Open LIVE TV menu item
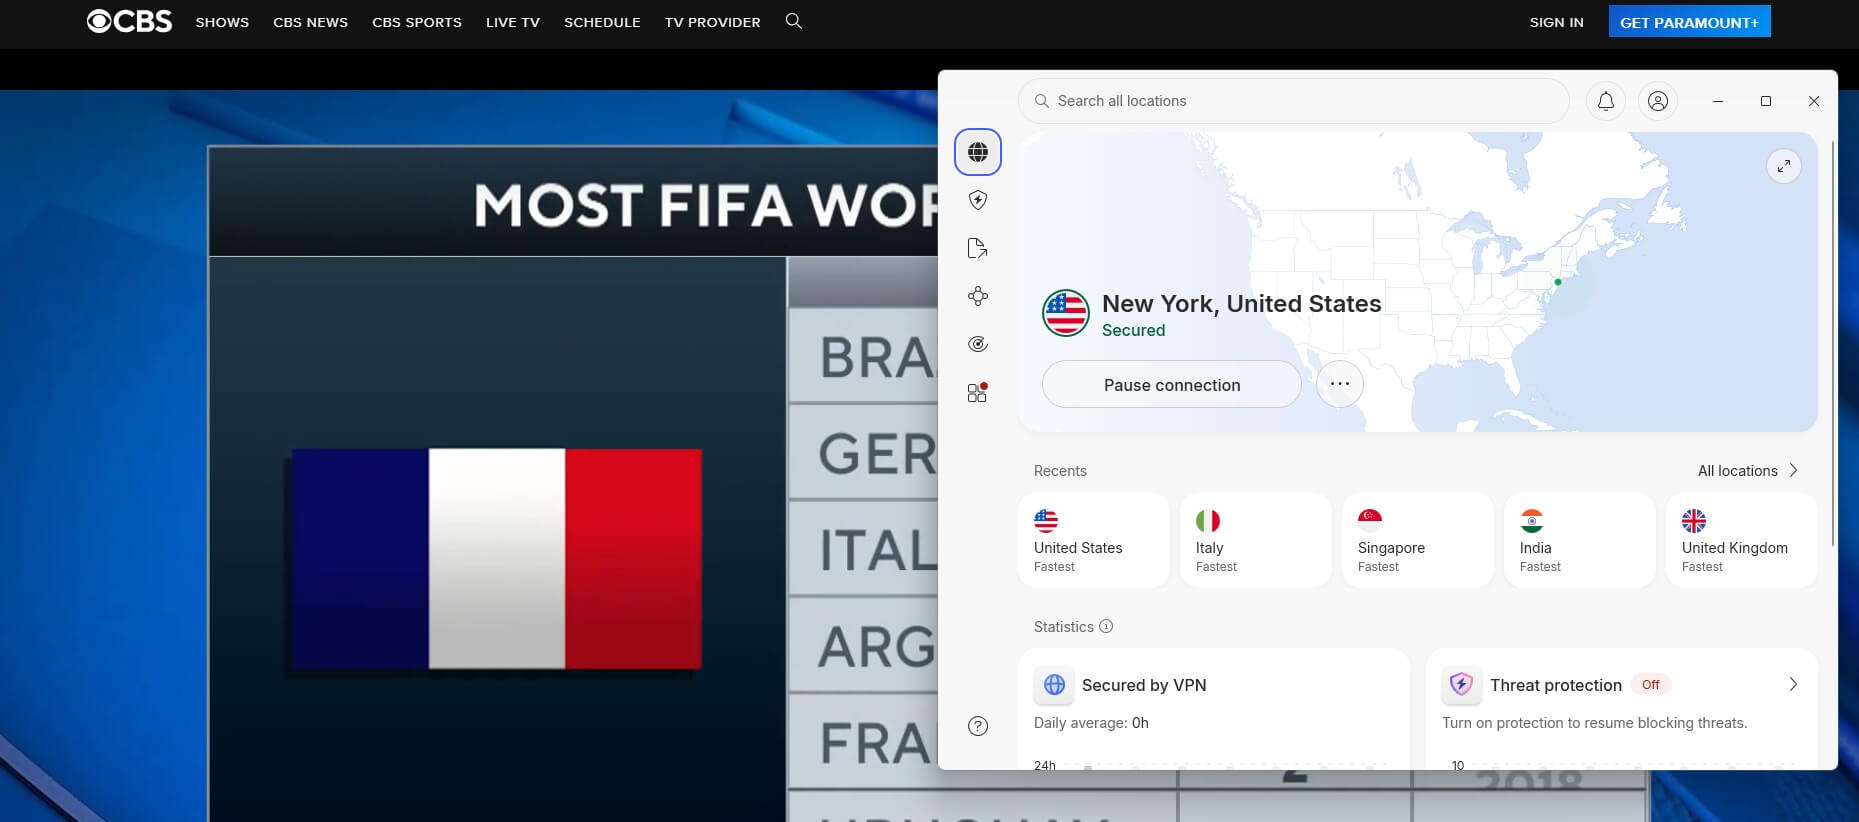Screen dimensions: 1859x822 513,22
